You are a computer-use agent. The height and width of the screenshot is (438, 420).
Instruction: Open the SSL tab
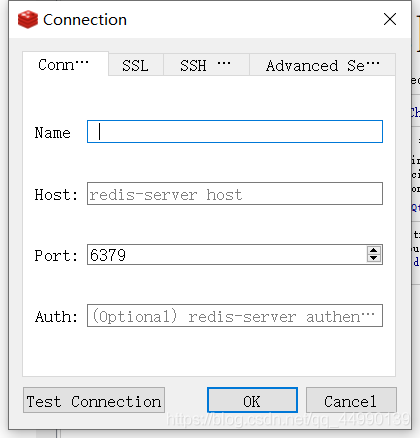click(136, 65)
